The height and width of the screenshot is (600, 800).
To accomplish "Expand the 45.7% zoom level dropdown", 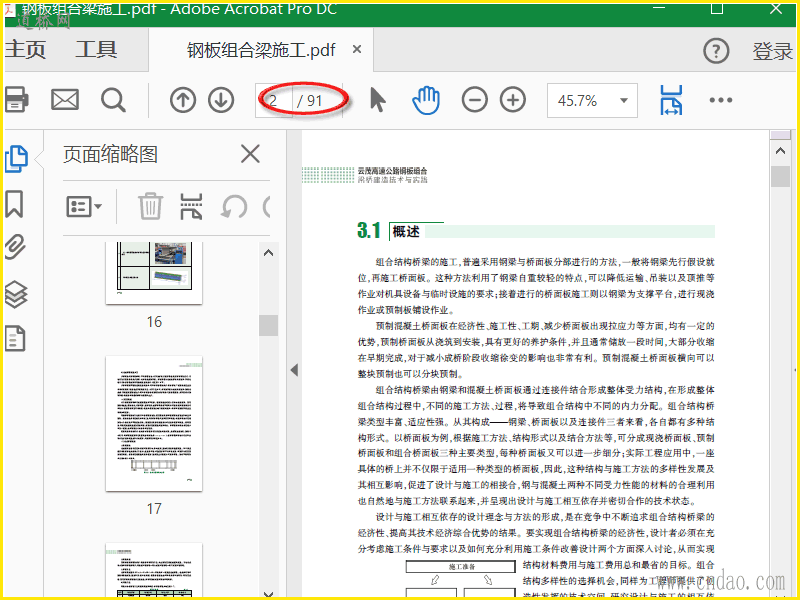I will pos(623,100).
